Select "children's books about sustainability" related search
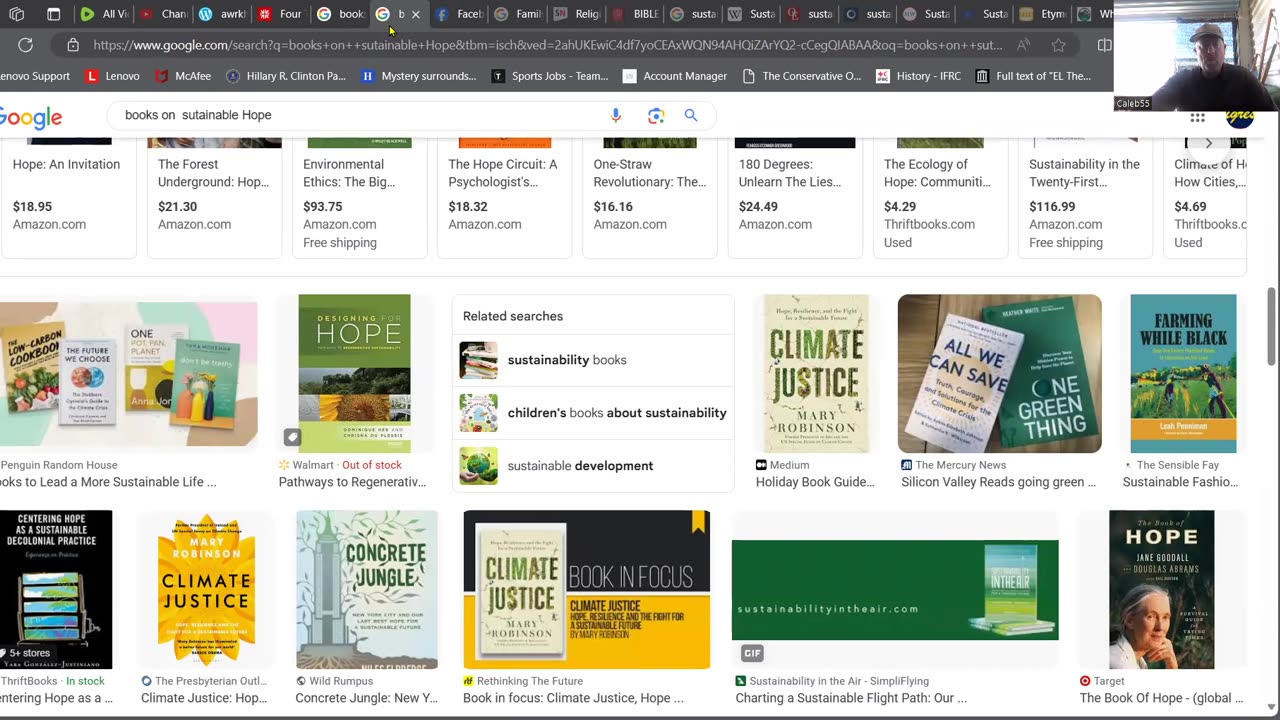This screenshot has height=720, width=1280. pyautogui.click(x=593, y=413)
